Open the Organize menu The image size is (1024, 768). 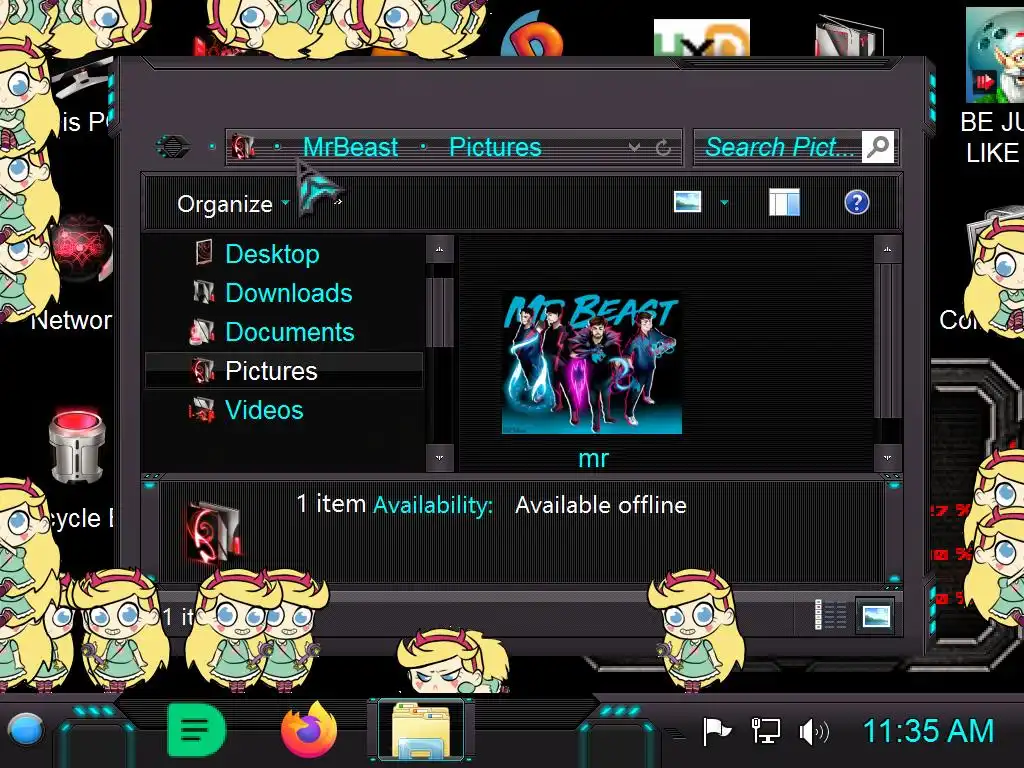232,204
